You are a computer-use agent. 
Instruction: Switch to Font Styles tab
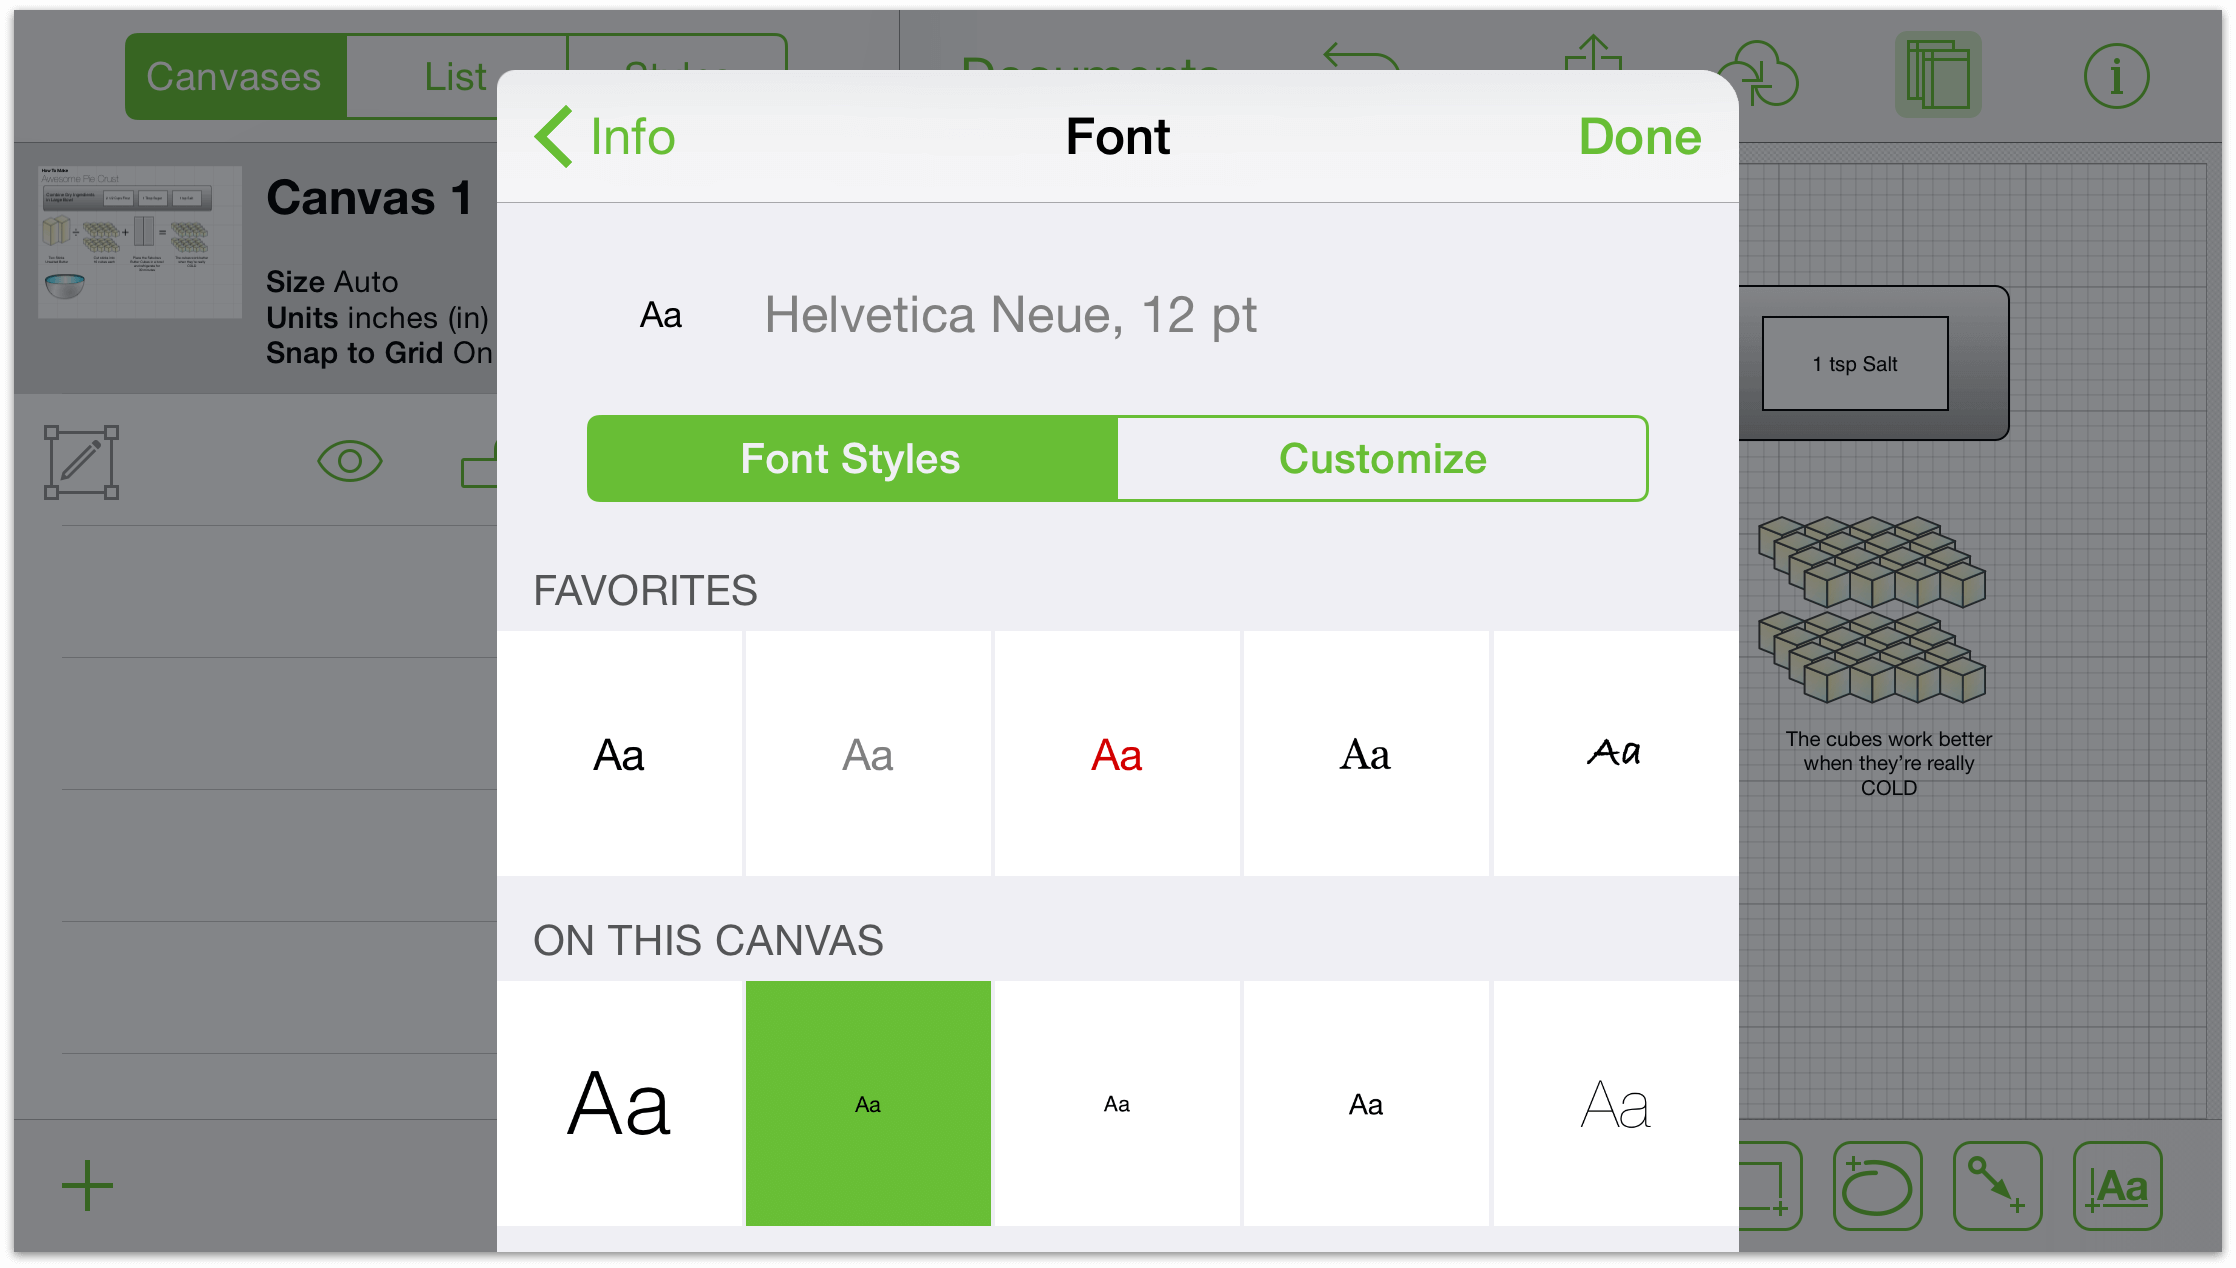coord(849,457)
